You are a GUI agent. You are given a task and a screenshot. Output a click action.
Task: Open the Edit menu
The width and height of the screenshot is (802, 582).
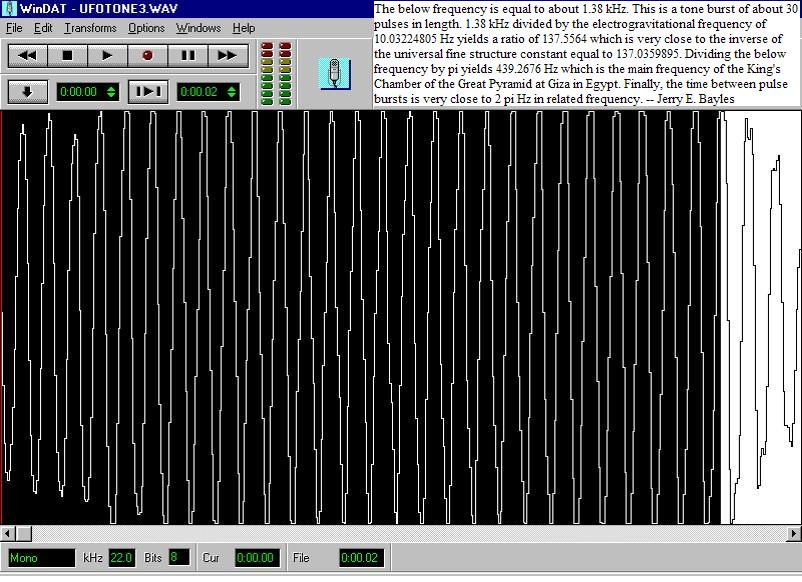pos(43,28)
